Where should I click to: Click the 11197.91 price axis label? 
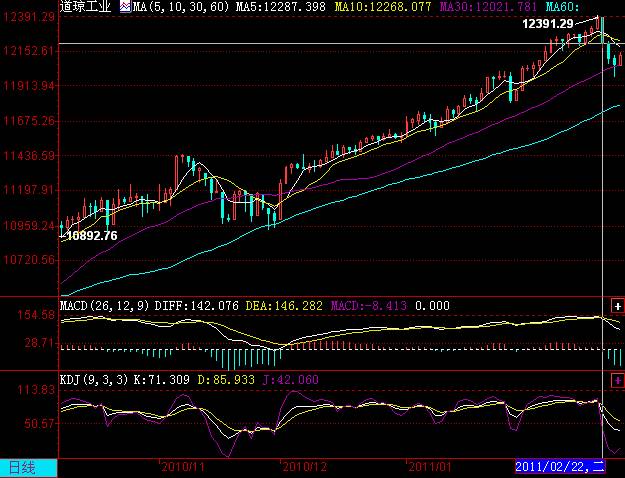coord(29,190)
